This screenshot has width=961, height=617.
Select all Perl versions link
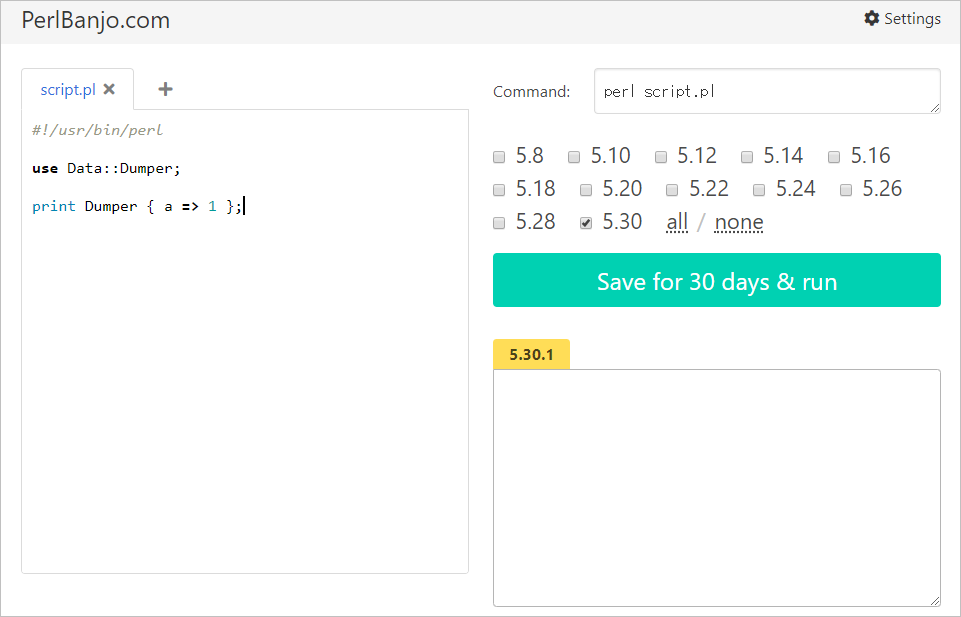pos(677,222)
